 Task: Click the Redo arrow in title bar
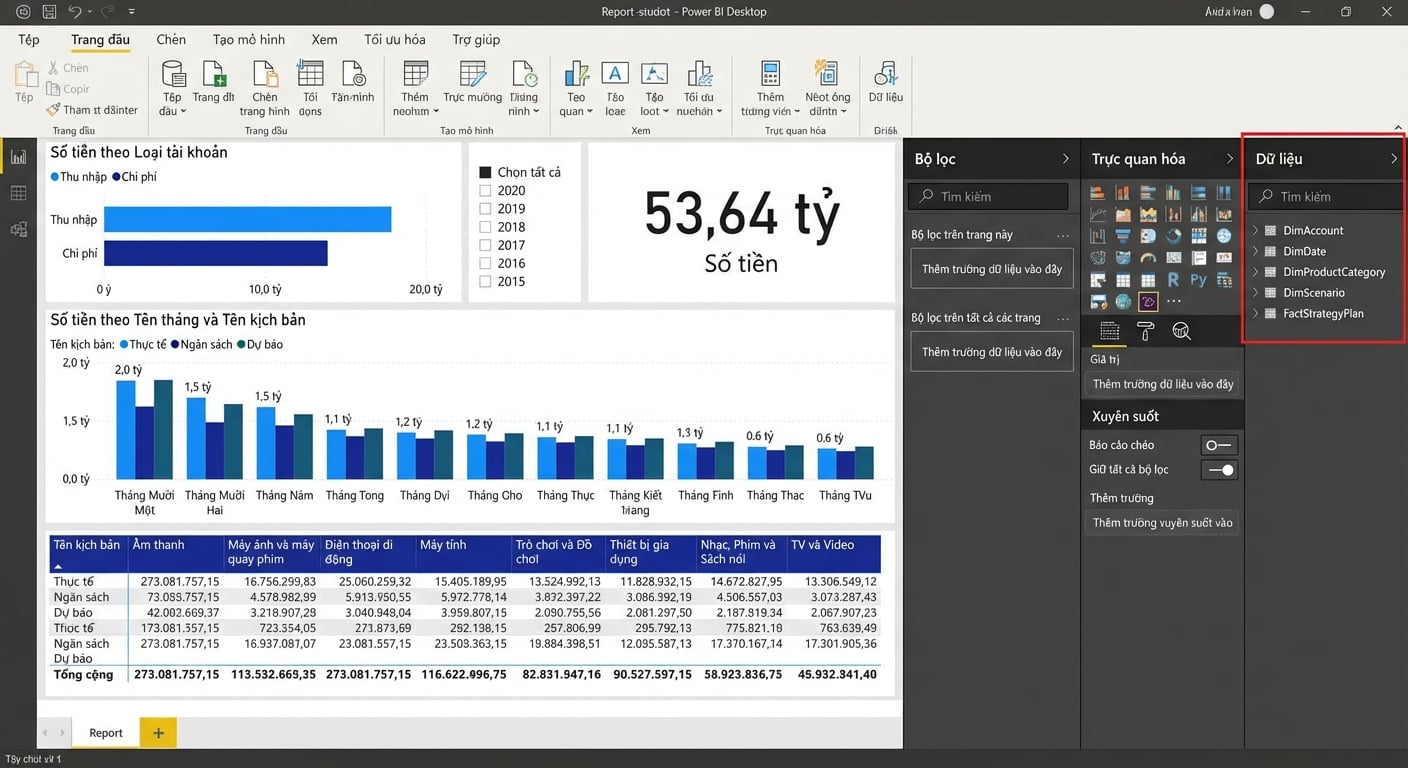coord(107,12)
